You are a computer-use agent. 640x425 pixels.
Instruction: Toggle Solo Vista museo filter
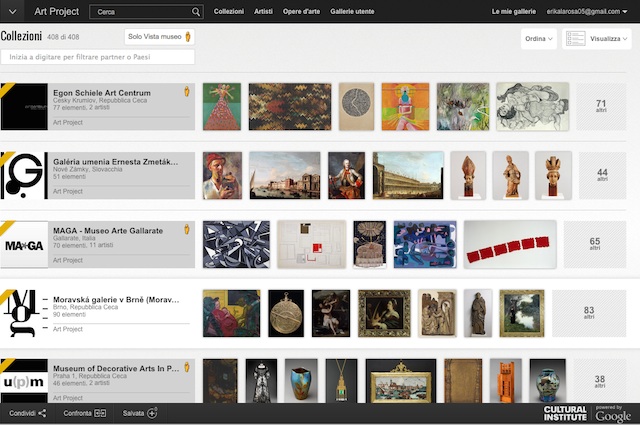(160, 37)
